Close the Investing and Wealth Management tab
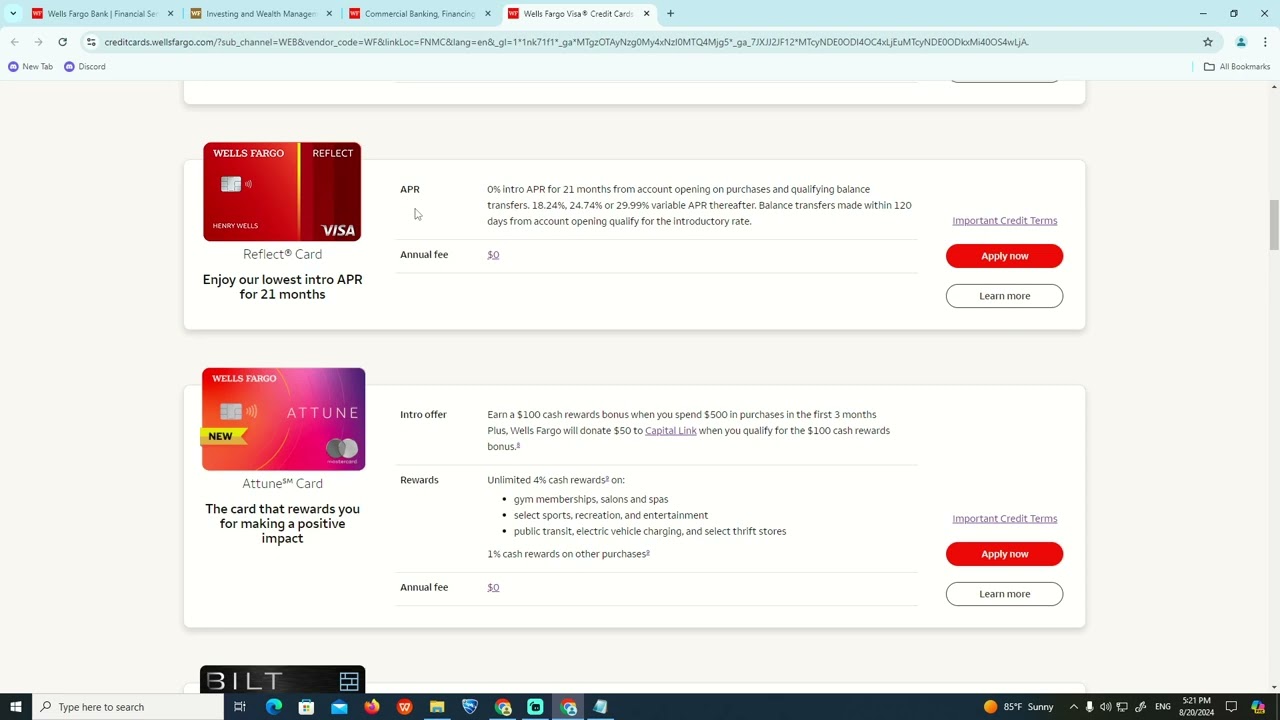Image resolution: width=1280 pixels, height=720 pixels. click(329, 14)
